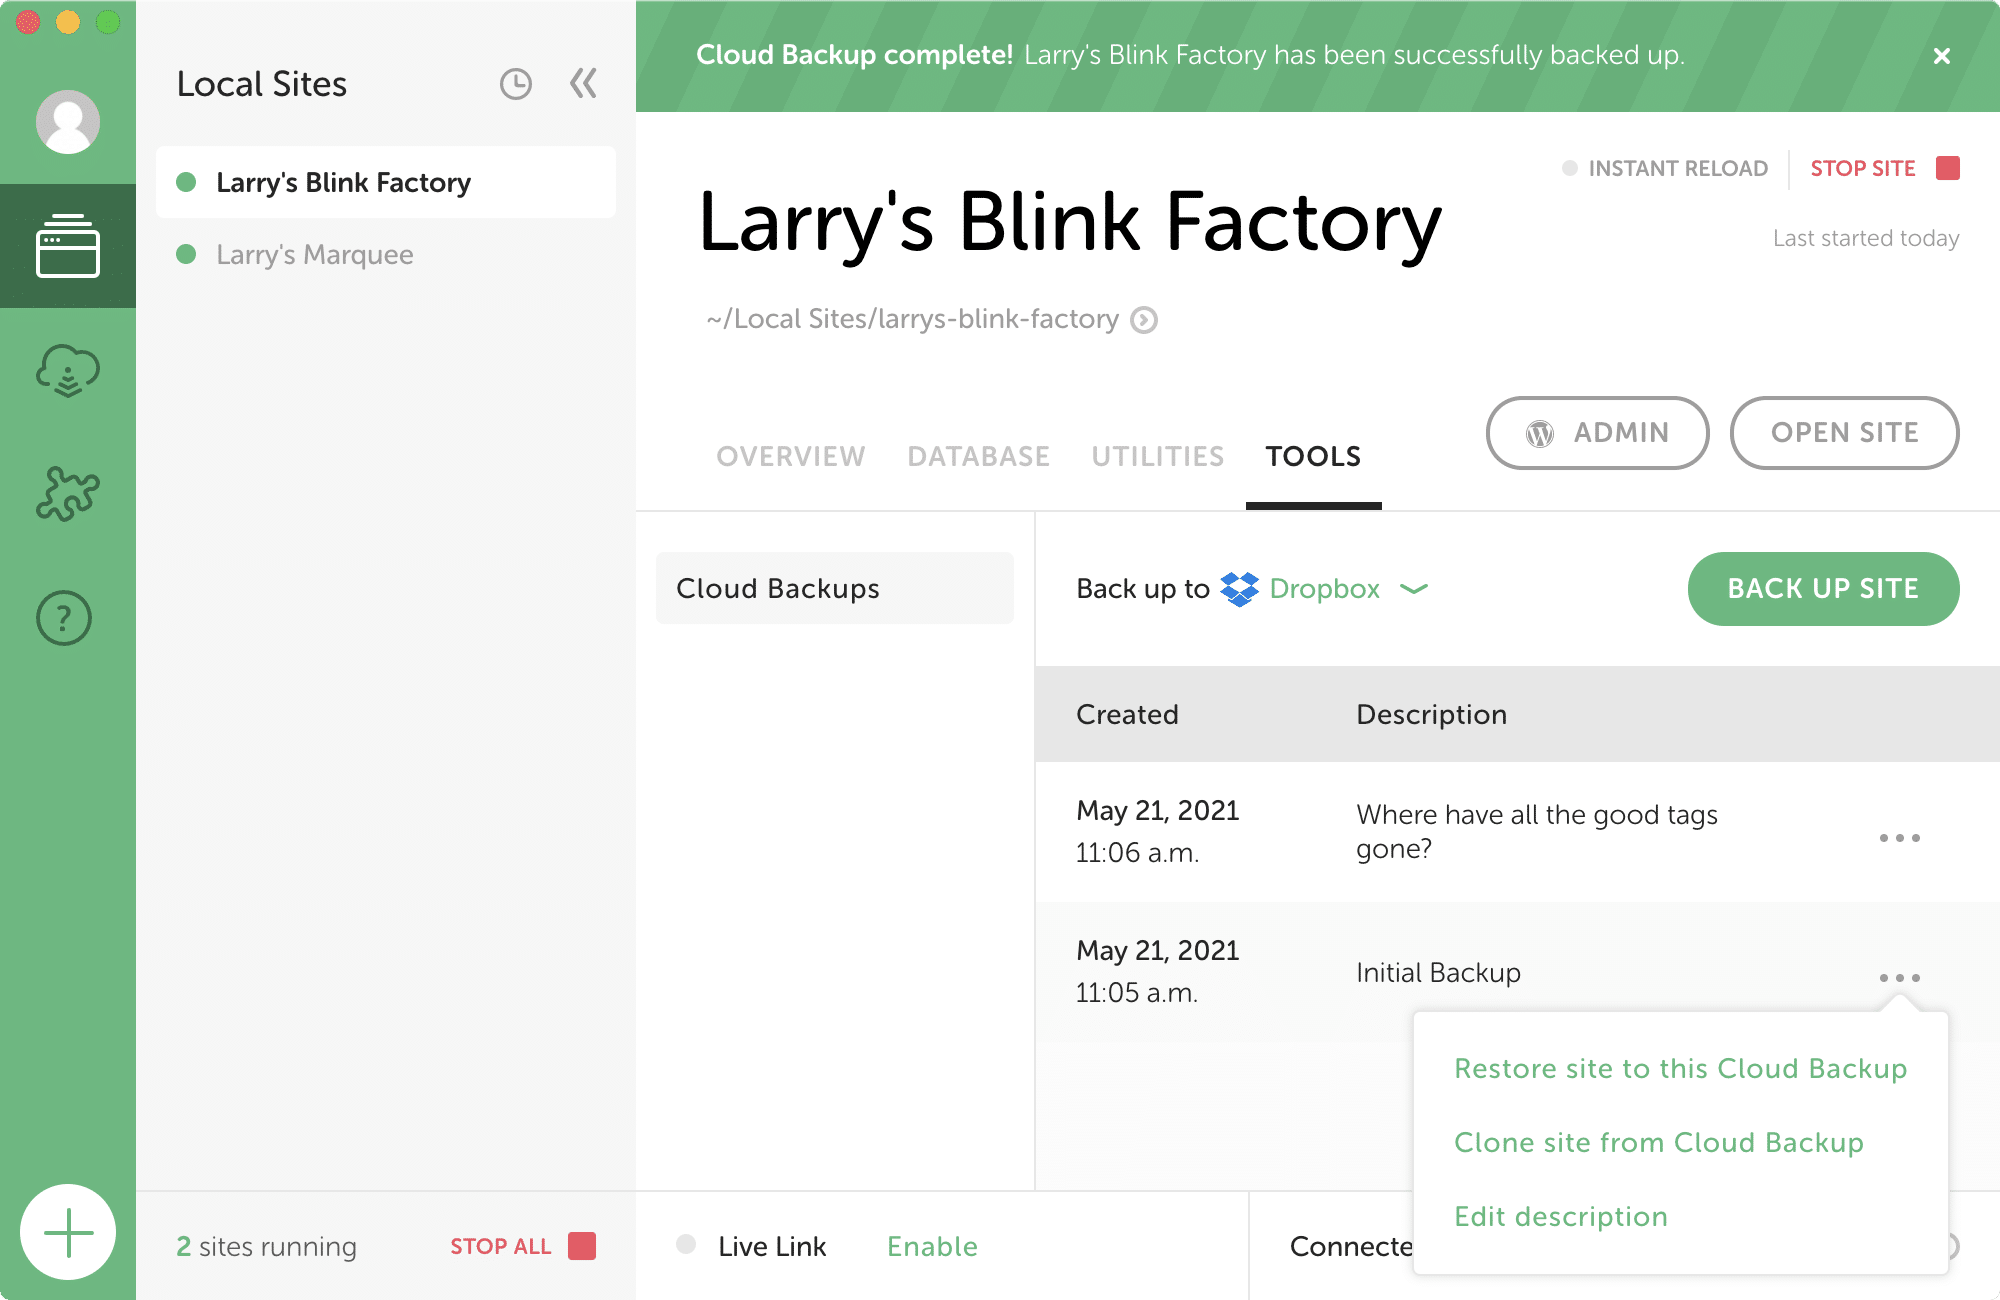Image resolution: width=2000 pixels, height=1300 pixels.
Task: Open WordPress Admin
Action: pyautogui.click(x=1597, y=433)
